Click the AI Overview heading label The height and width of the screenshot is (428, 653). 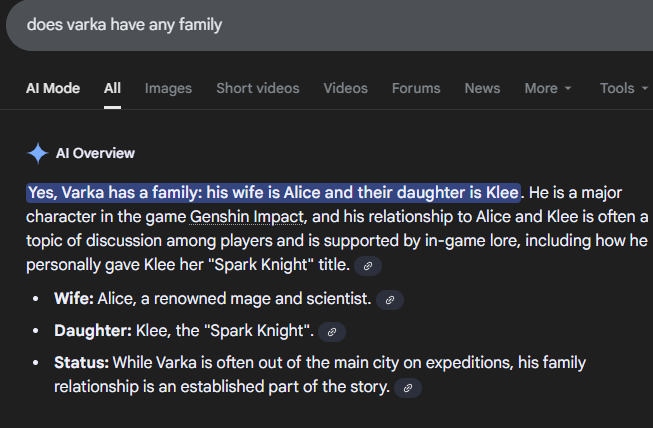(x=96, y=153)
